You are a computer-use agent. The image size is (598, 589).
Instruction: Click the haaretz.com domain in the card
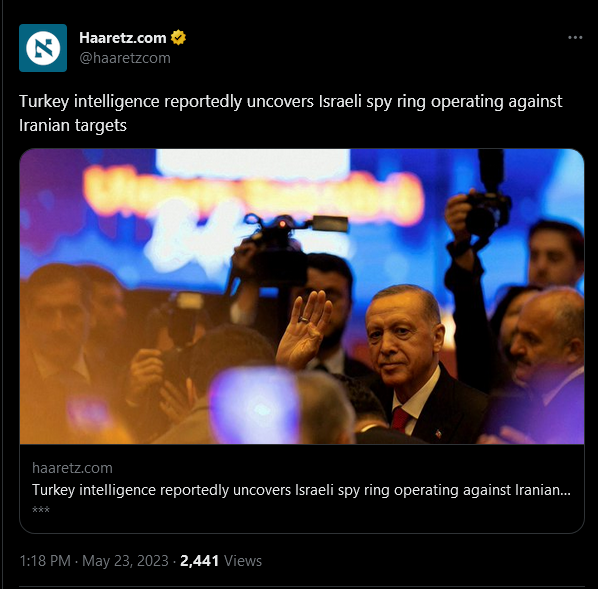click(72, 468)
